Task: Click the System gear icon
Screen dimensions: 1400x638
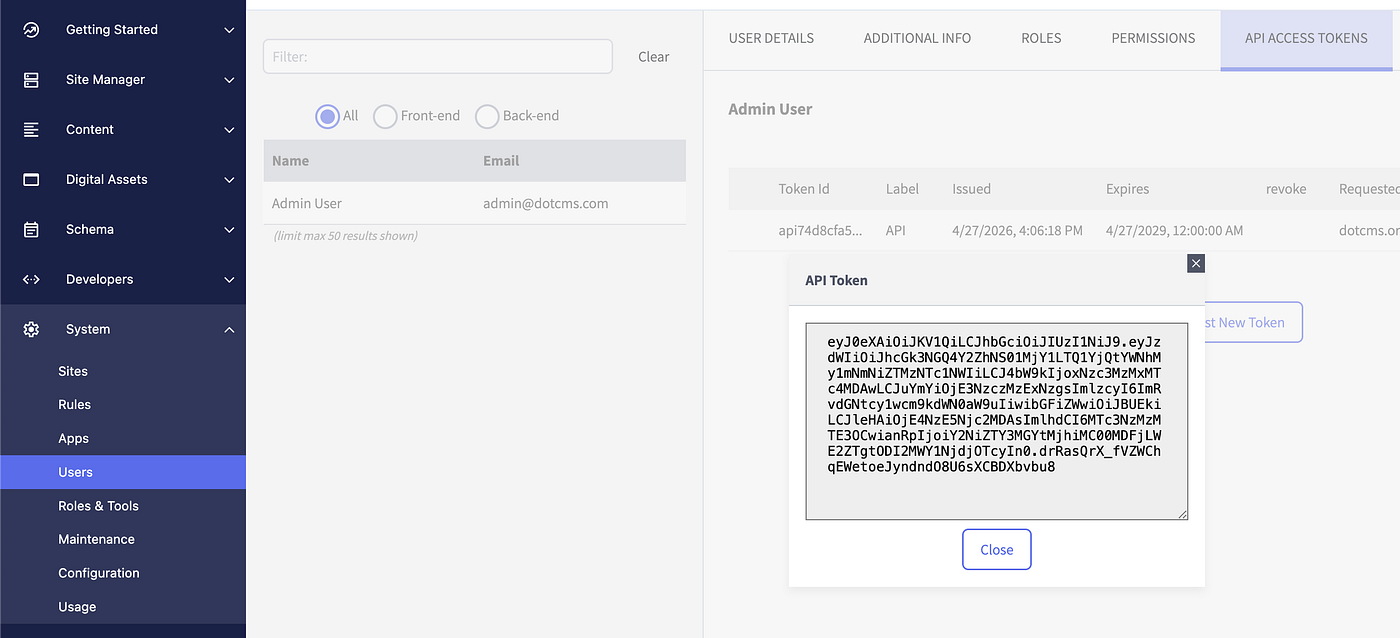Action: click(31, 329)
